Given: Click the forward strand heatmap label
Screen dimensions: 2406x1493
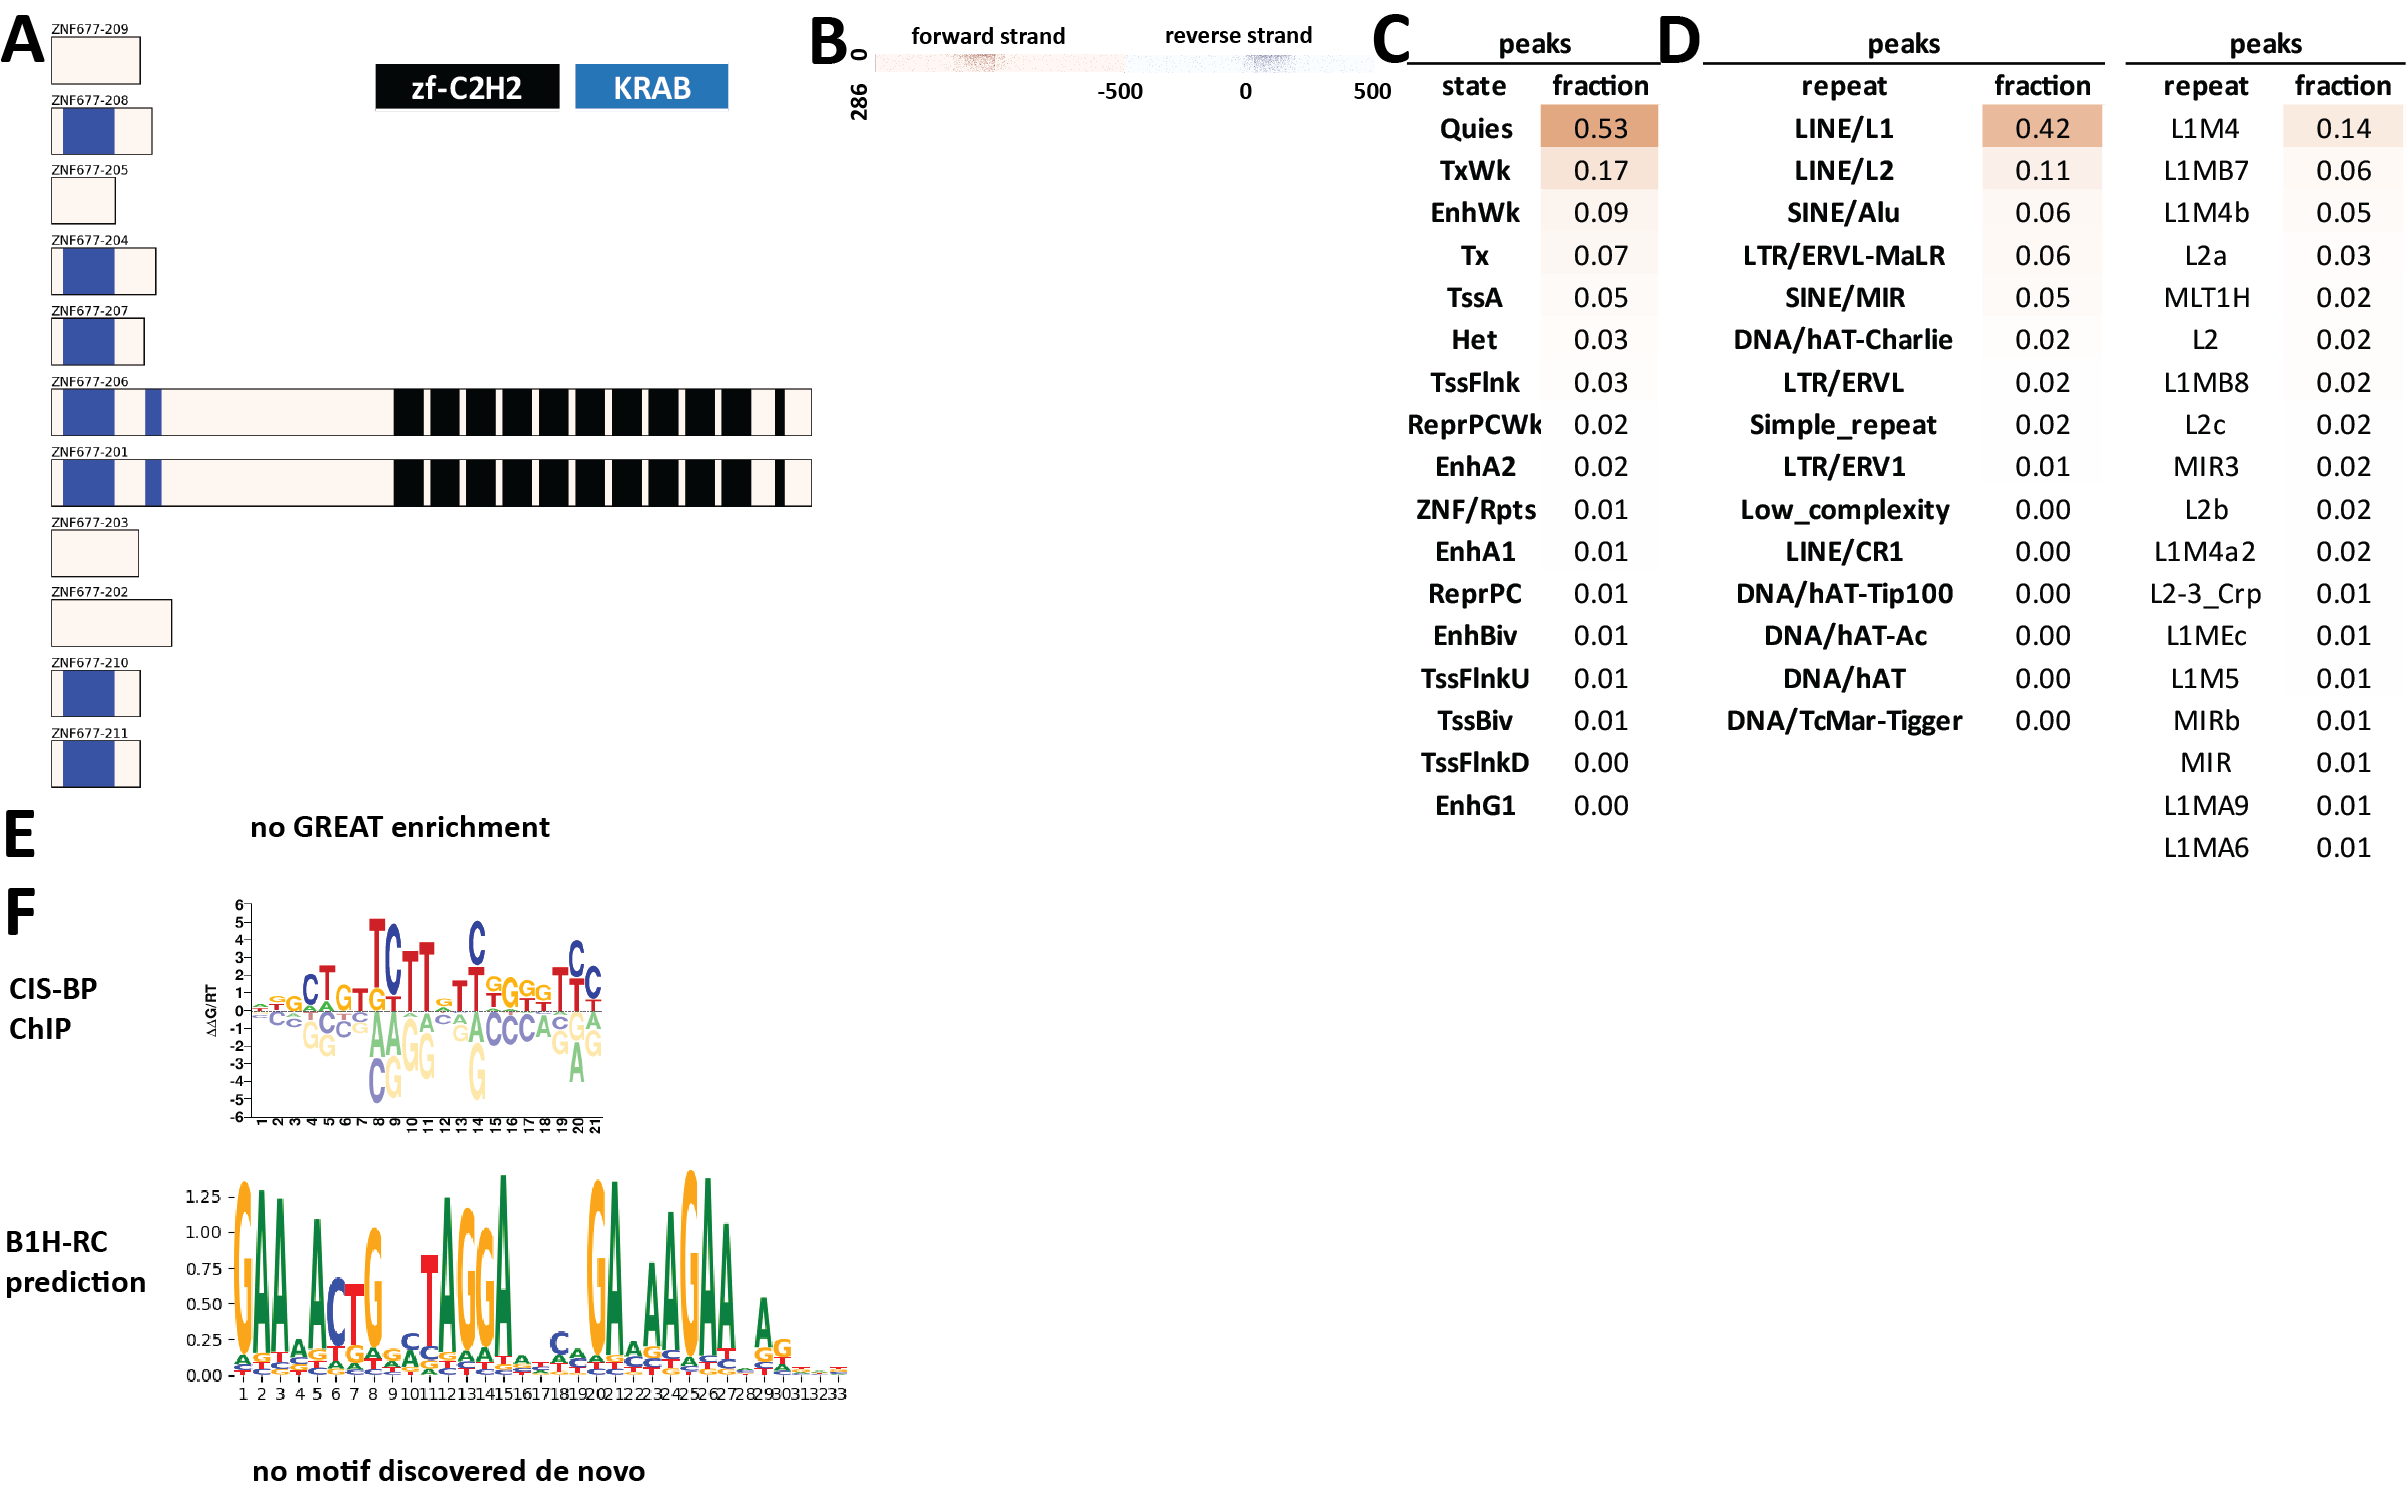Looking at the screenshot, I should click(987, 36).
